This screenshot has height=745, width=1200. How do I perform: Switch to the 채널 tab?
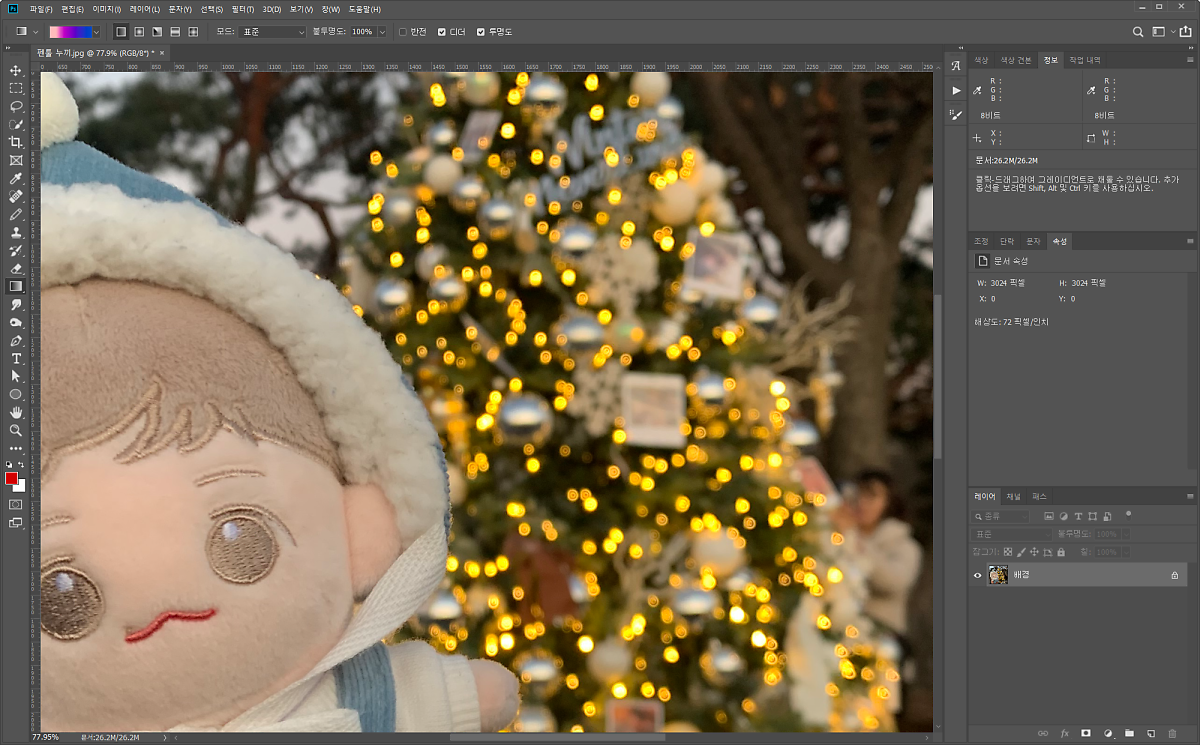[x=1013, y=496]
